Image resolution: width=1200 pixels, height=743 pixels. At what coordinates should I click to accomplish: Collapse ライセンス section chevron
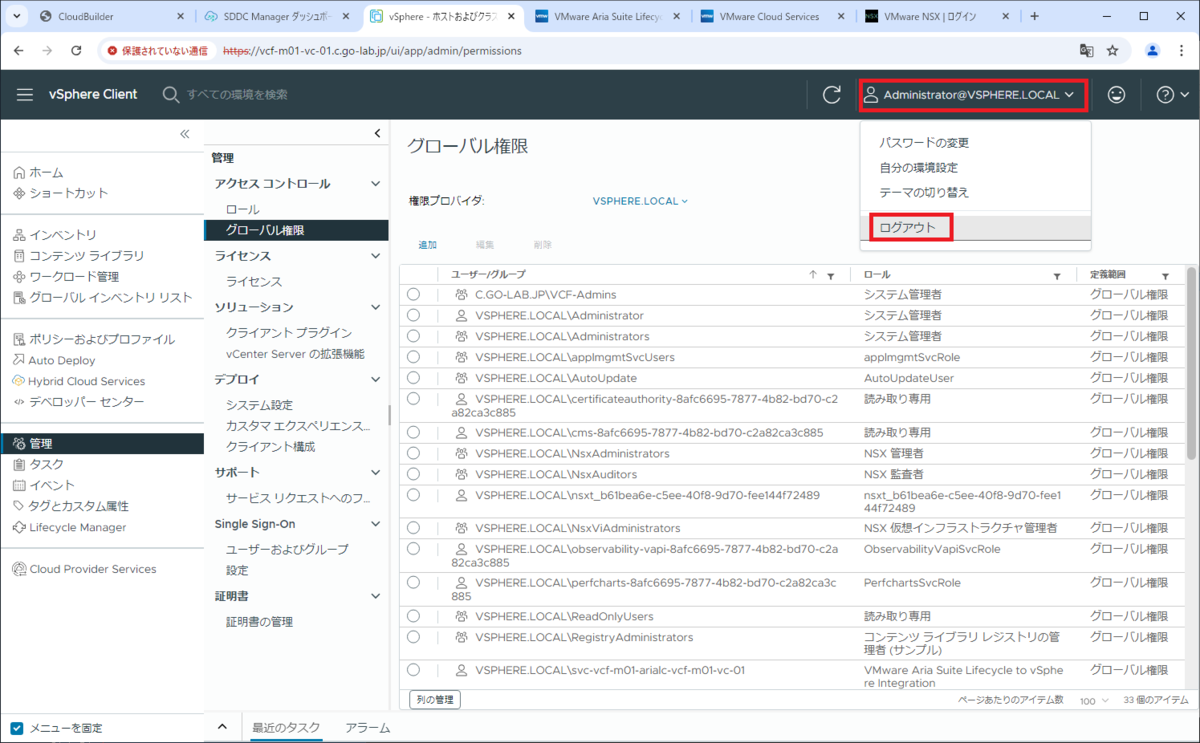pos(376,256)
